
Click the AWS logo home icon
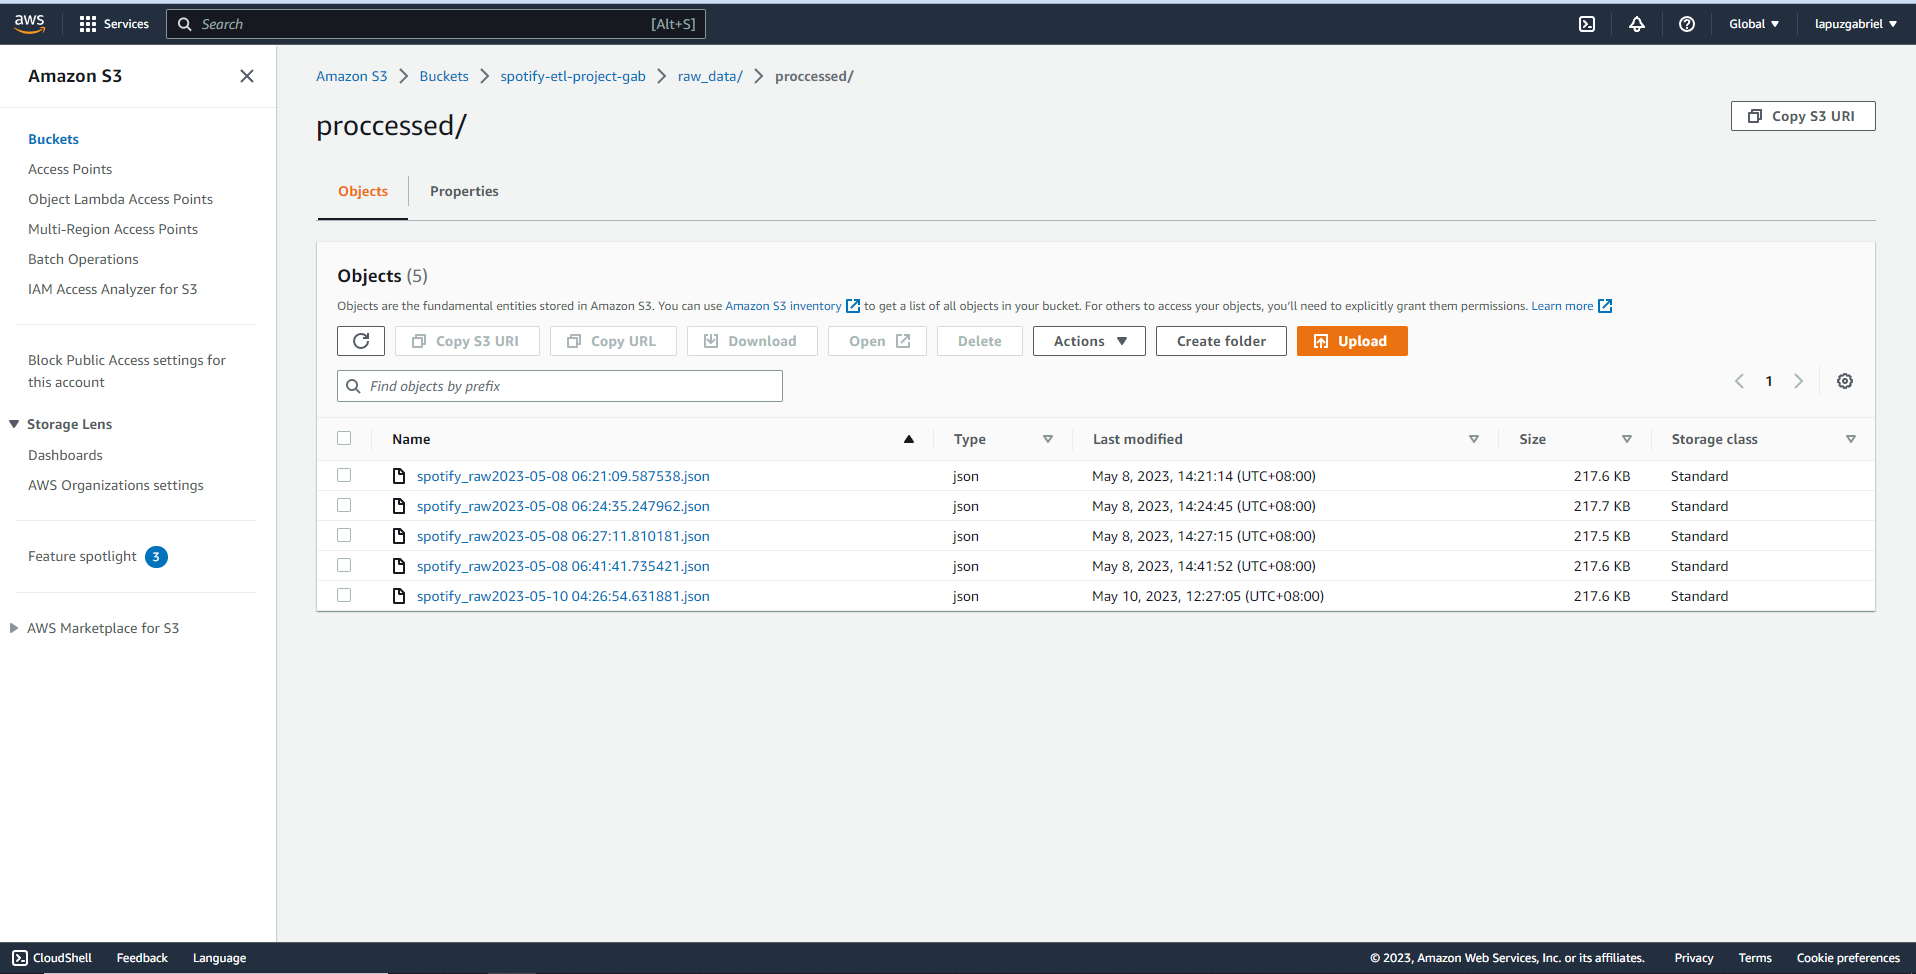pos(30,24)
